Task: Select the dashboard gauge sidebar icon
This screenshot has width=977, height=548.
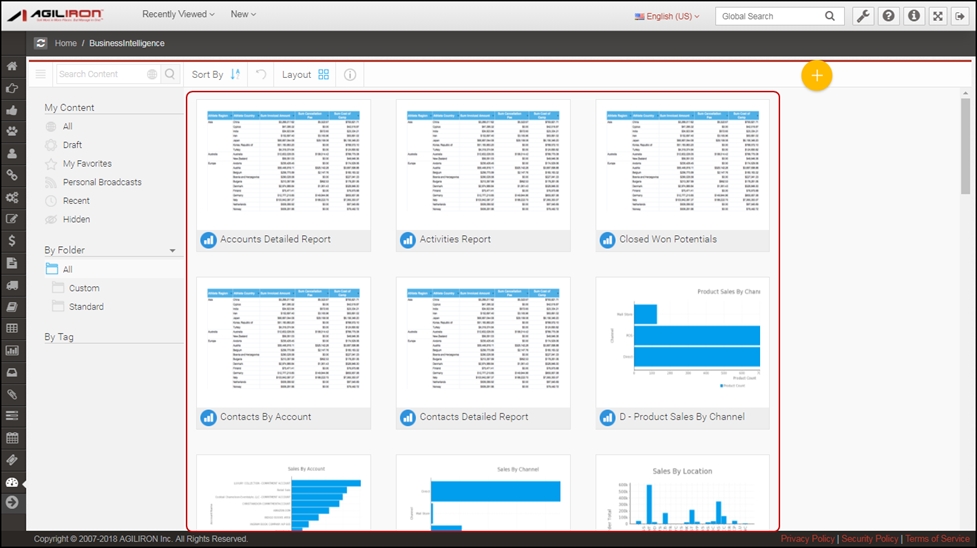Action: pos(12,482)
